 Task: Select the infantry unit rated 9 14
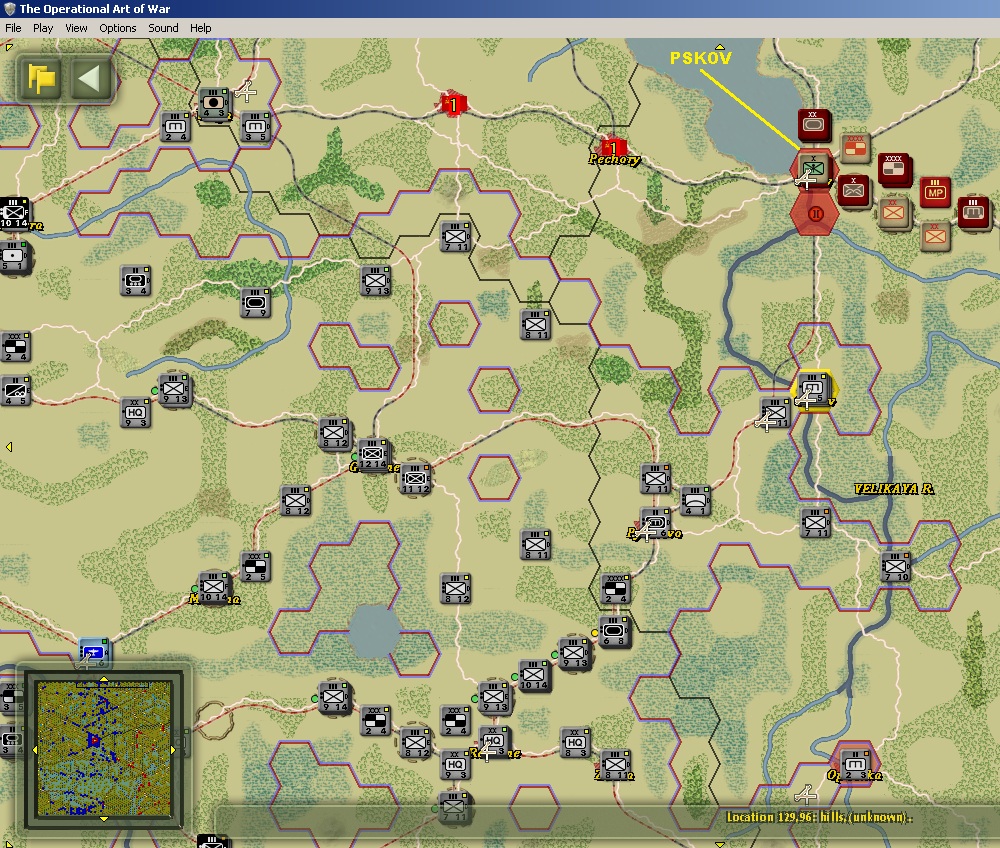coord(334,699)
